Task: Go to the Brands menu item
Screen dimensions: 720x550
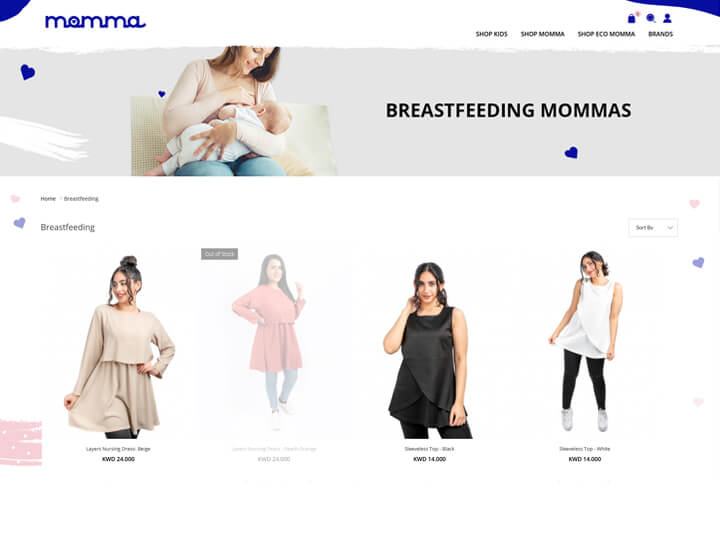Action: pyautogui.click(x=660, y=34)
